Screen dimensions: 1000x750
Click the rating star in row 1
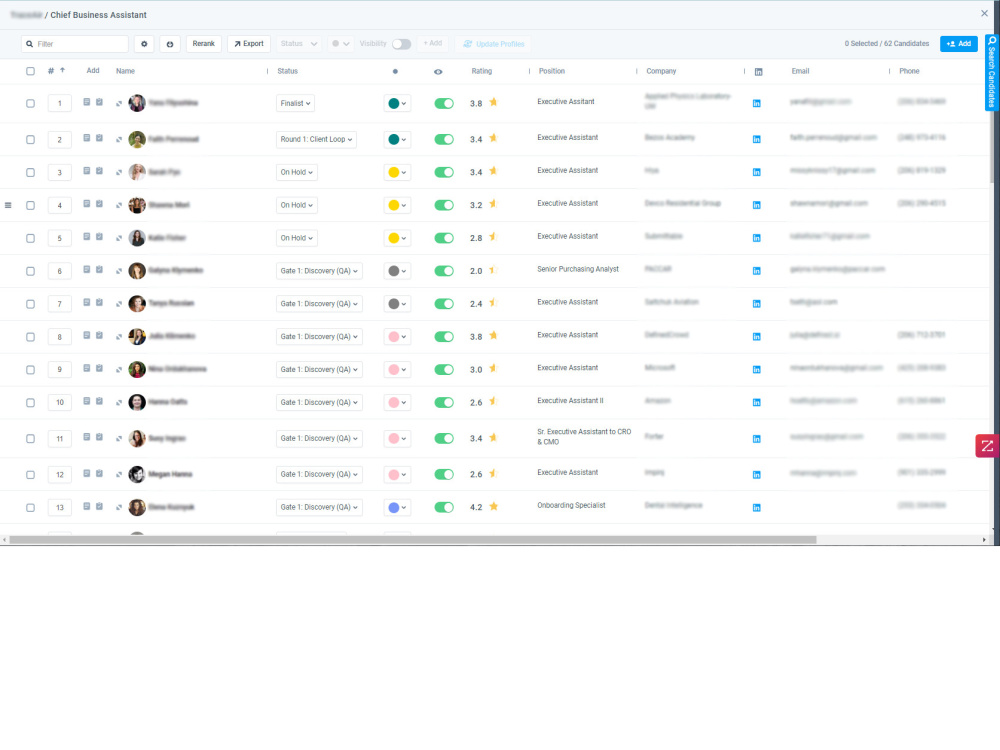click(x=493, y=102)
